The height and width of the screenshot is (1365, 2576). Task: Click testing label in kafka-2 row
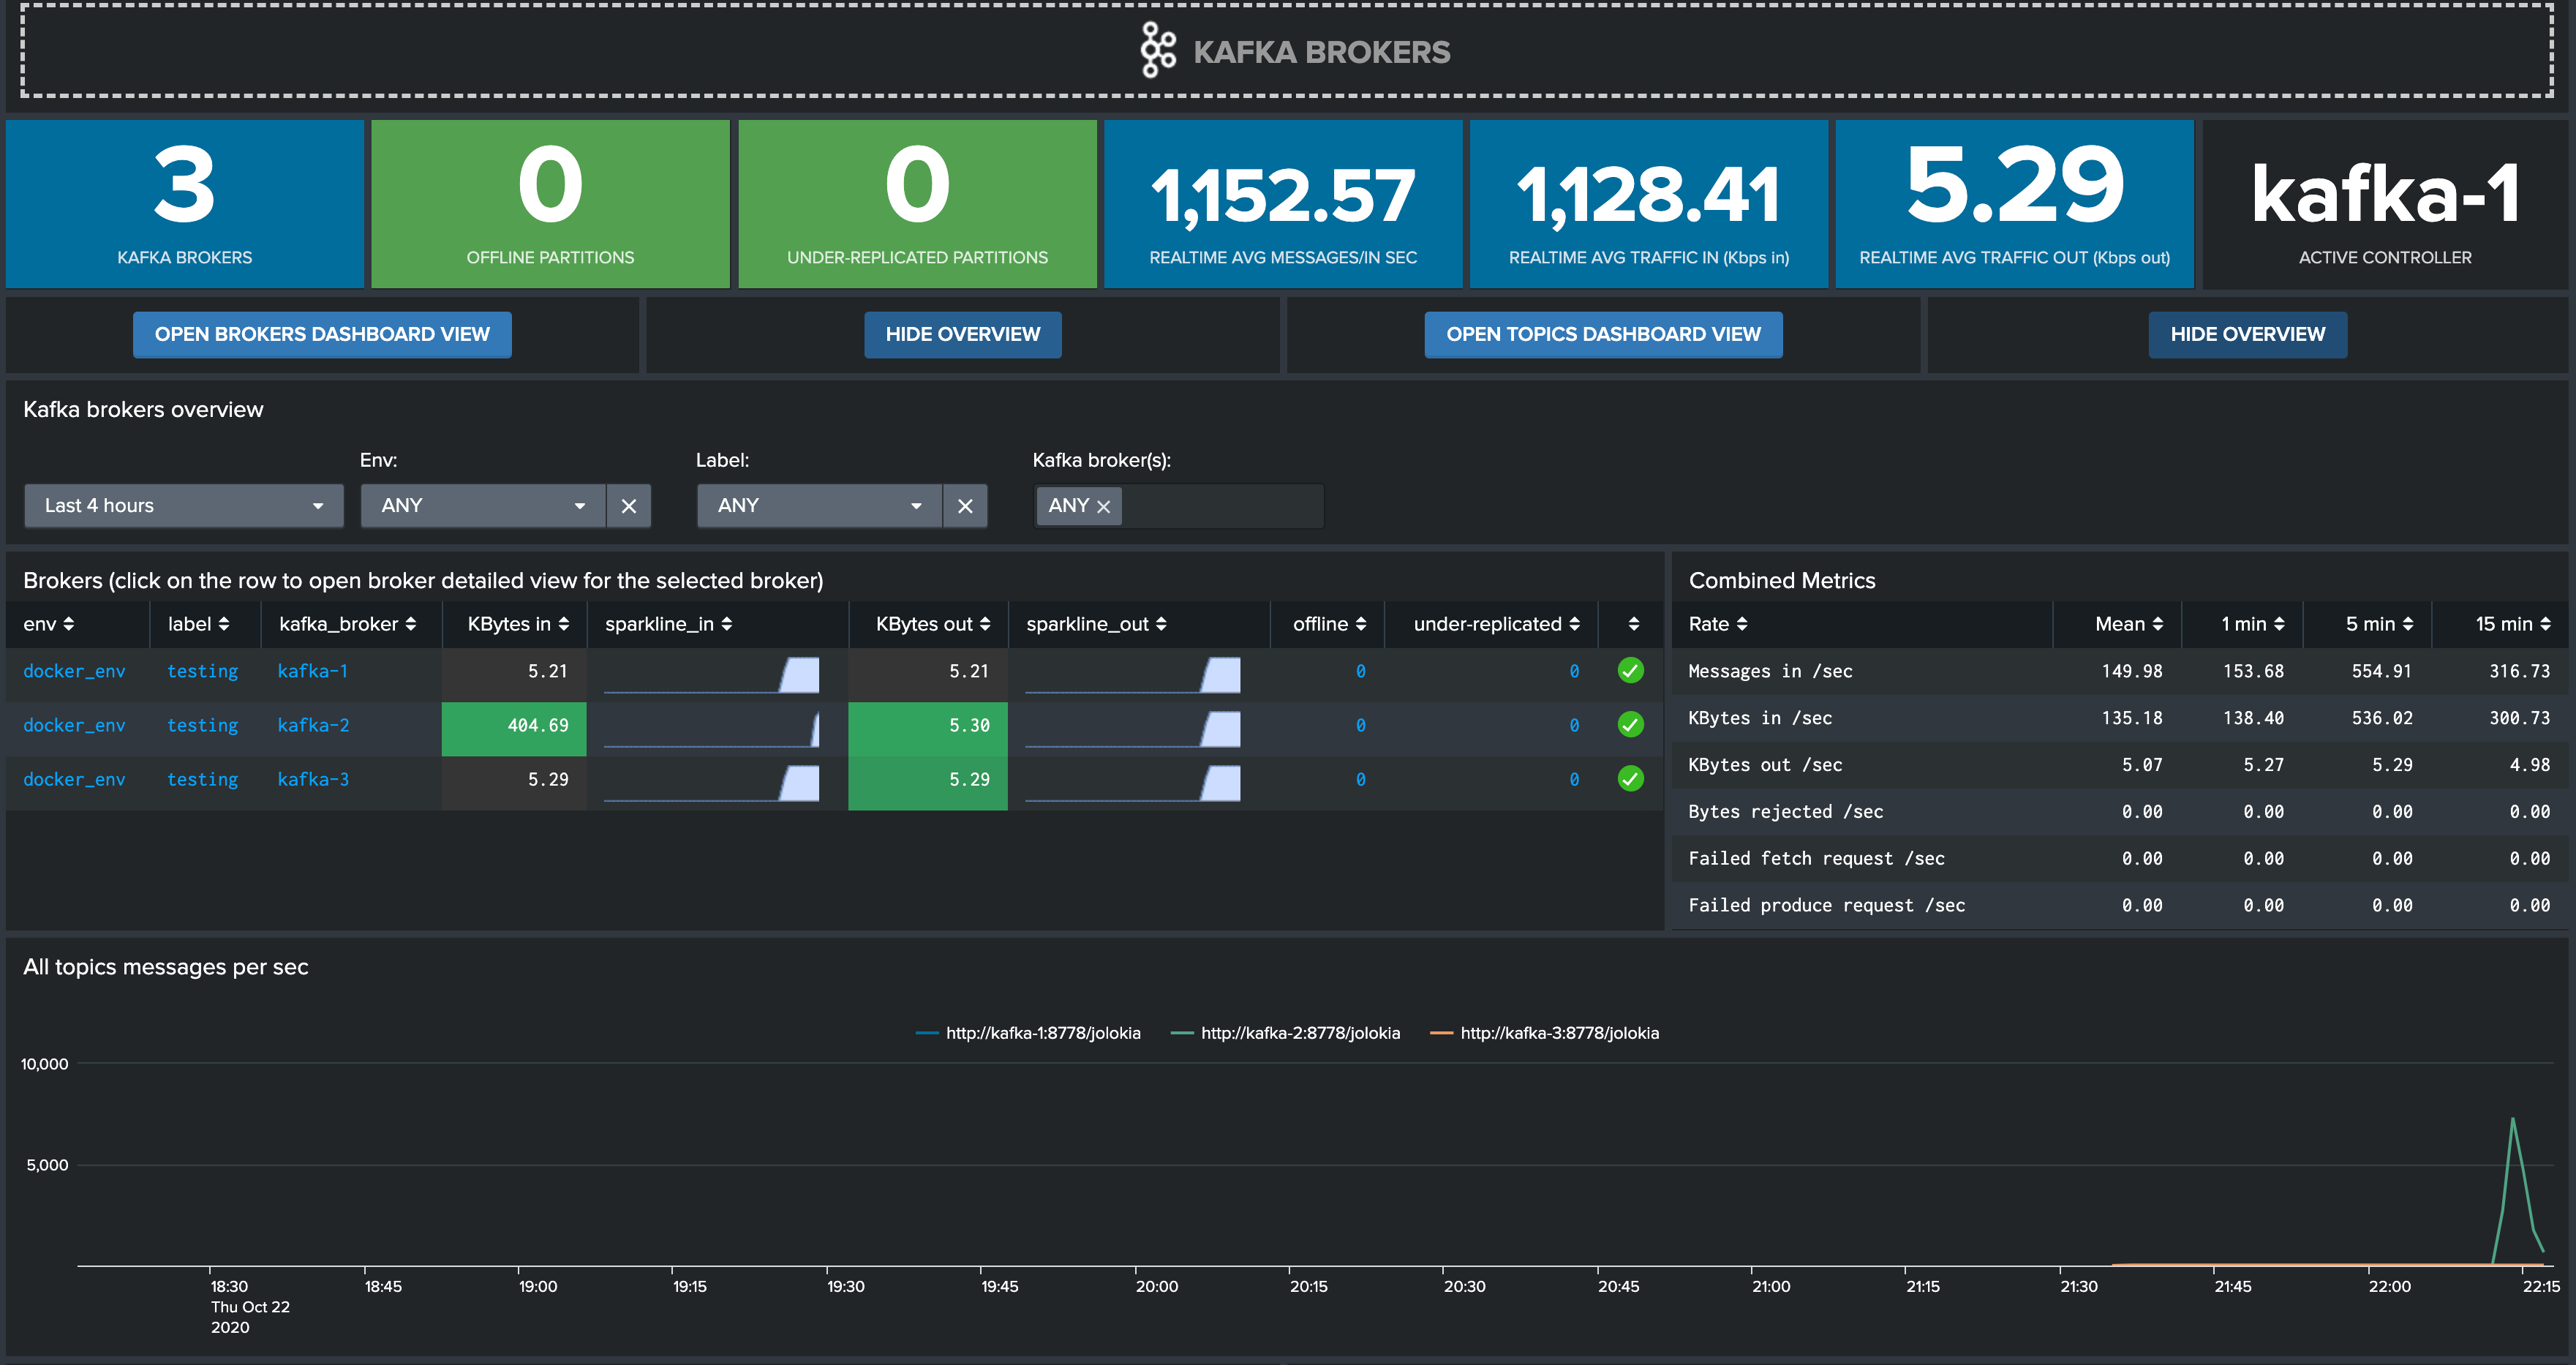tap(202, 725)
